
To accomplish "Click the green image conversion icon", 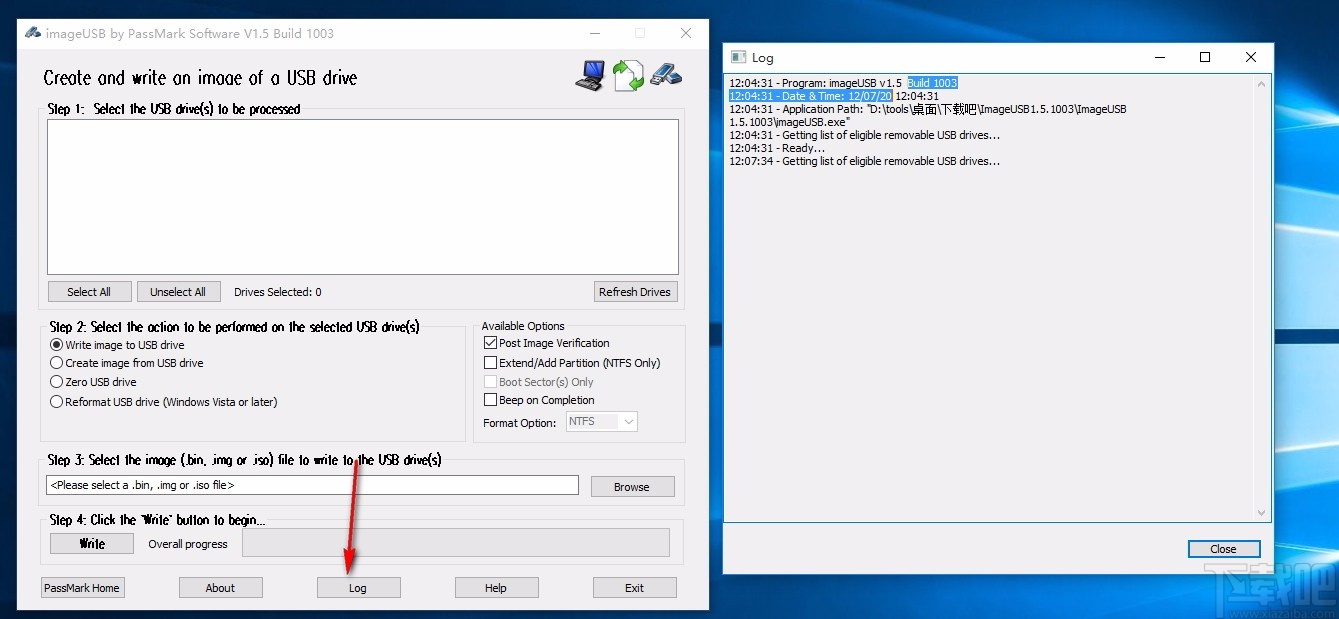I will [x=627, y=74].
